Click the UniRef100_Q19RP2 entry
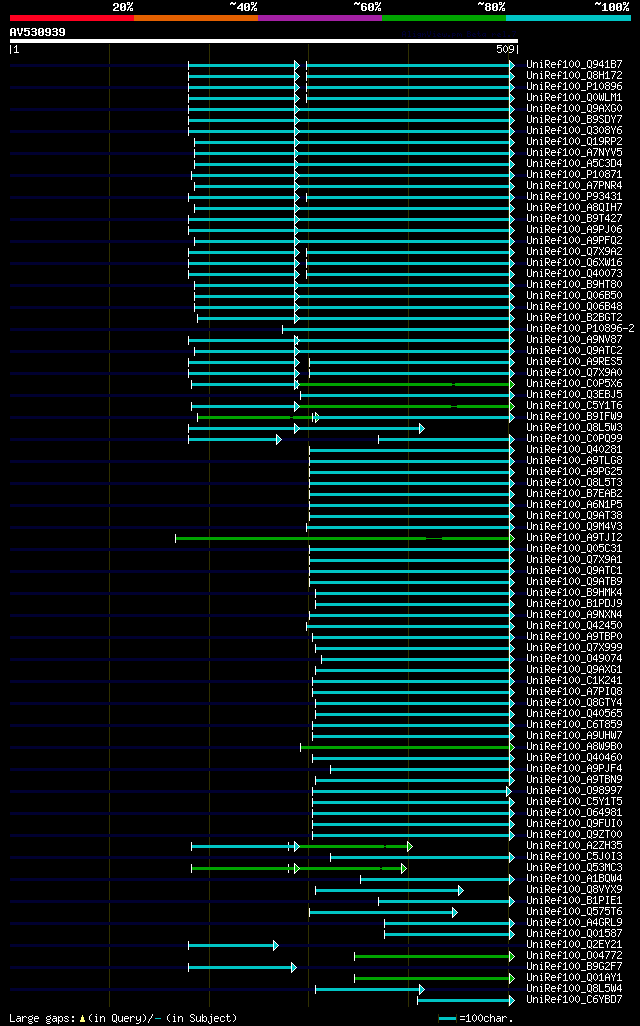 (x=575, y=142)
